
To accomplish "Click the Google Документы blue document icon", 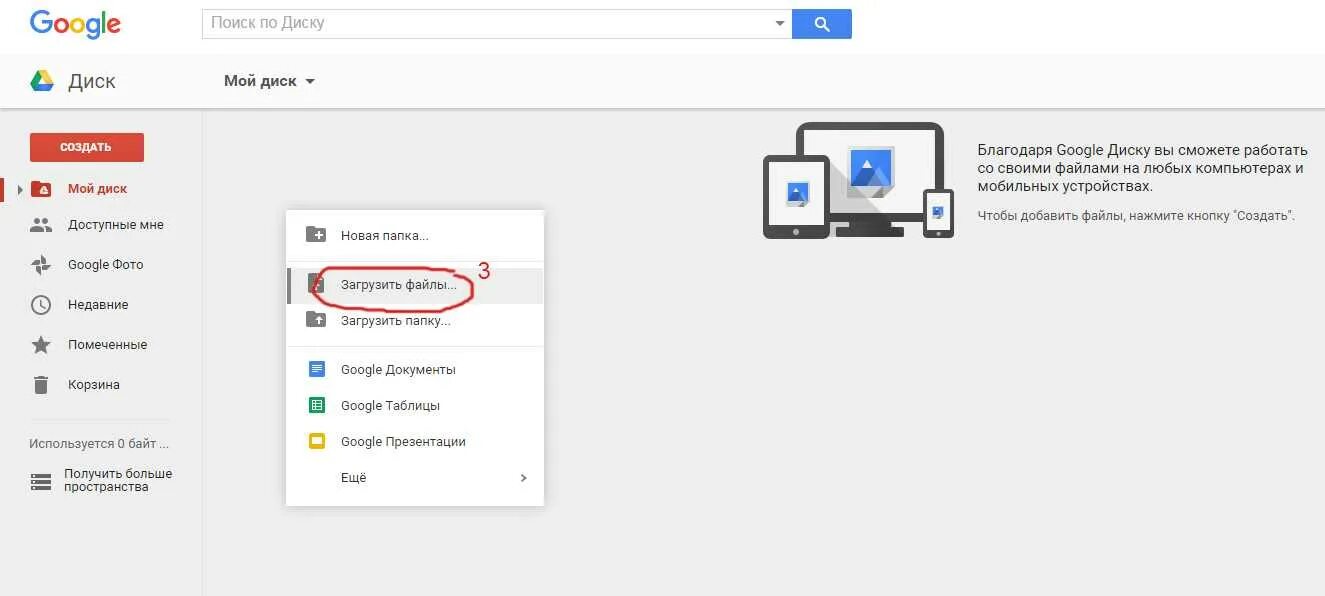I will pos(316,369).
